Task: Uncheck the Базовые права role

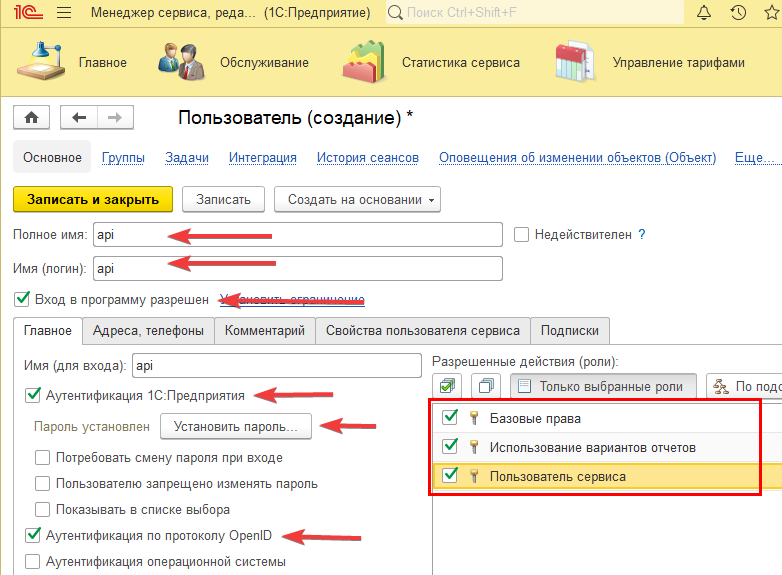Action: pyautogui.click(x=450, y=418)
